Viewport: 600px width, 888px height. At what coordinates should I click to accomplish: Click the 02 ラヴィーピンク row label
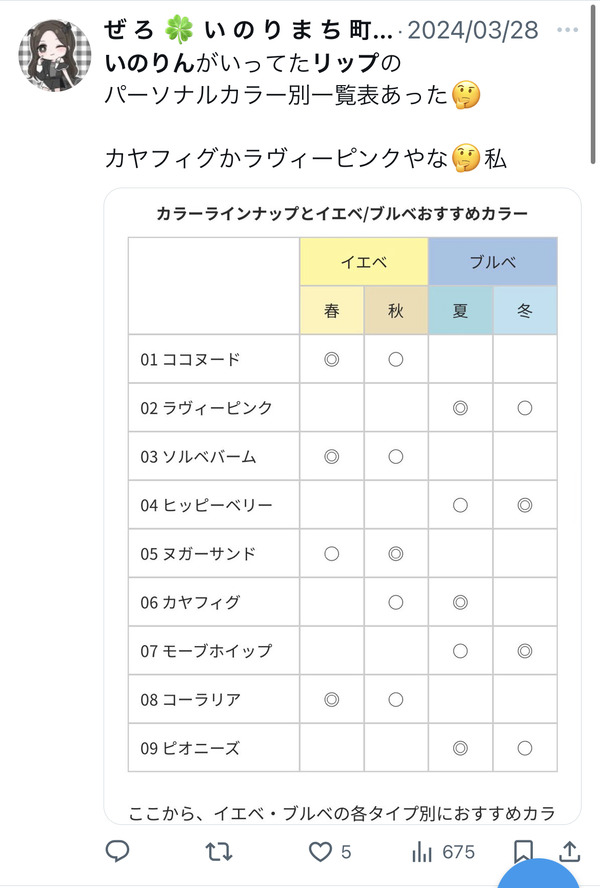click(x=206, y=408)
